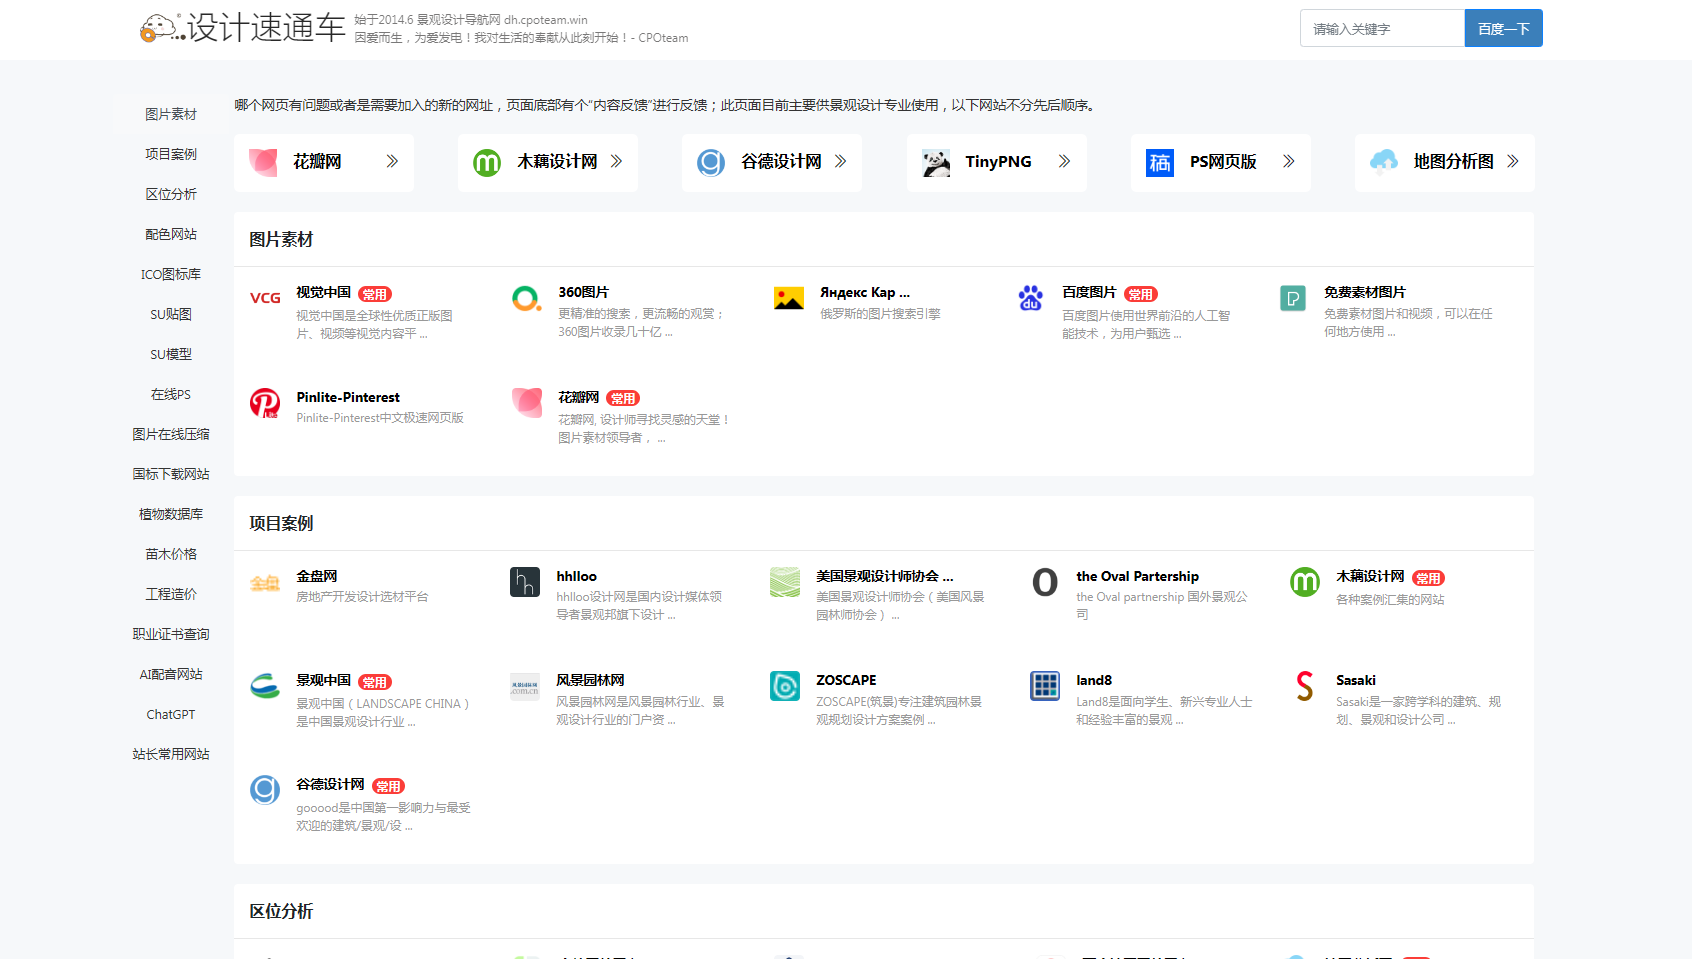Expand the PS网页版 shortcut chevron arrow
Viewport: 1692px width, 959px height.
(x=1288, y=161)
